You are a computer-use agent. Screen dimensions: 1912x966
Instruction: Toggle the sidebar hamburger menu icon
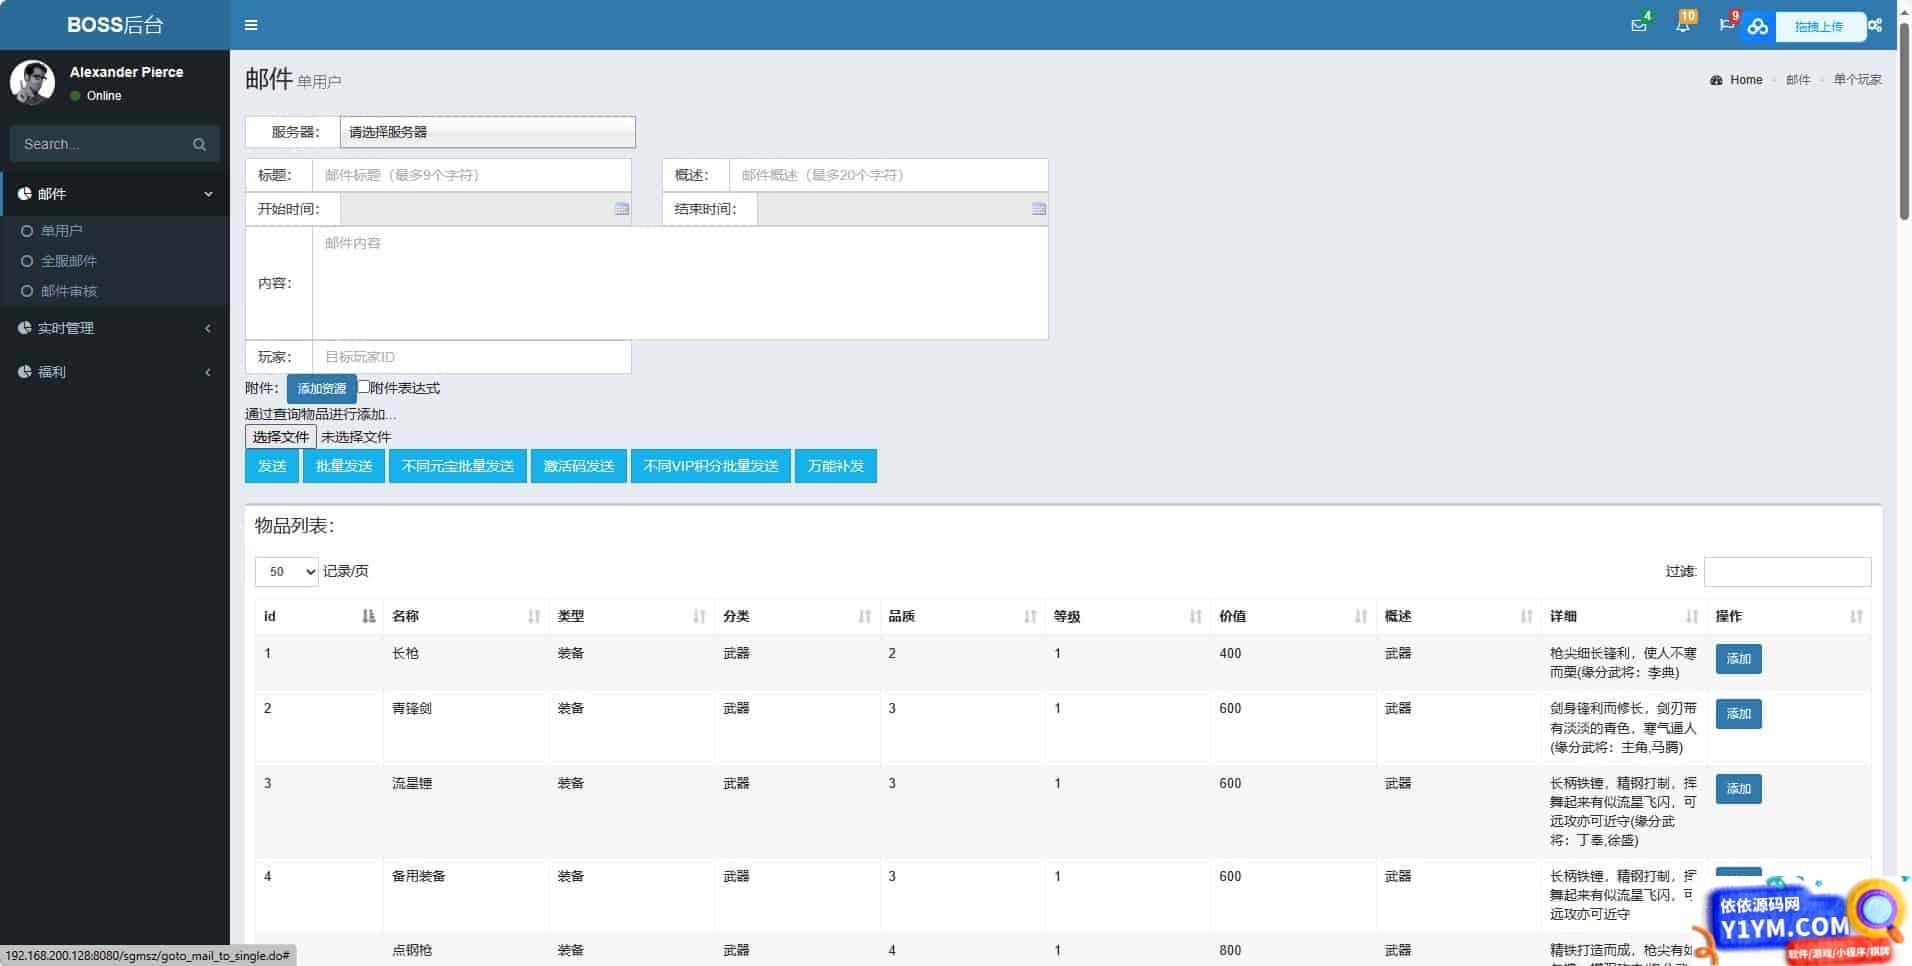(x=251, y=25)
